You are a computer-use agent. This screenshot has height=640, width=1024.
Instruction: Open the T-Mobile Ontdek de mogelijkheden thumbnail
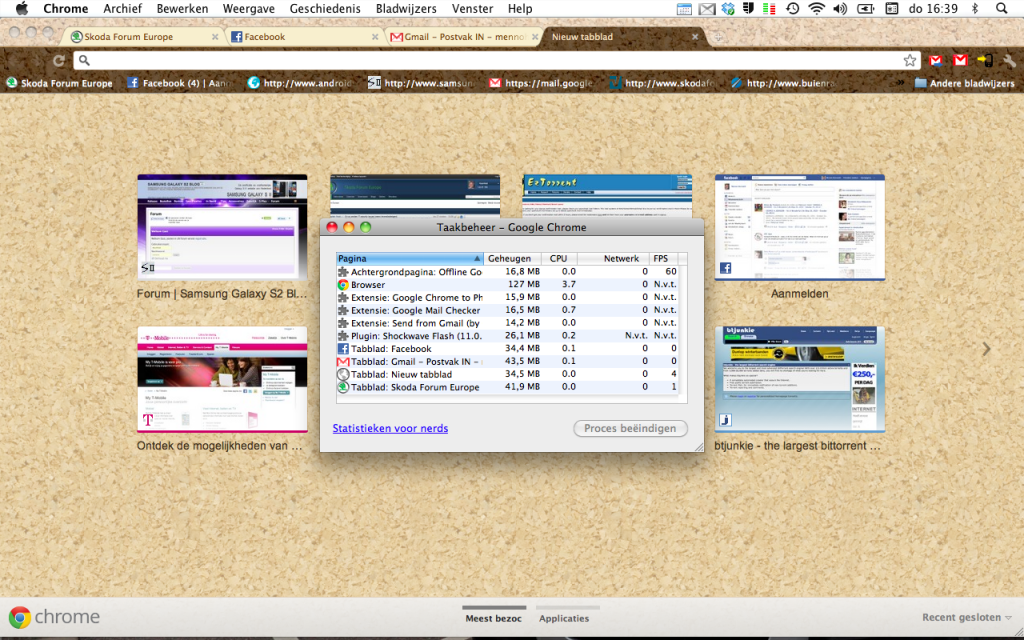222,379
